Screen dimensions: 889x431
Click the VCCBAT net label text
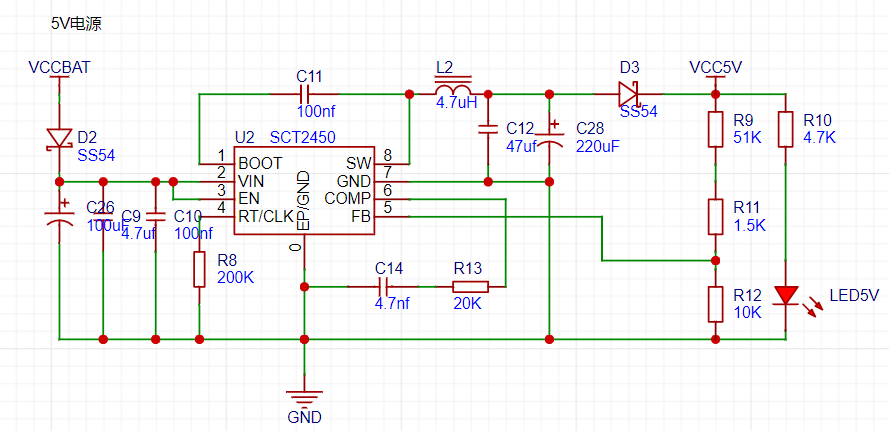coord(60,67)
